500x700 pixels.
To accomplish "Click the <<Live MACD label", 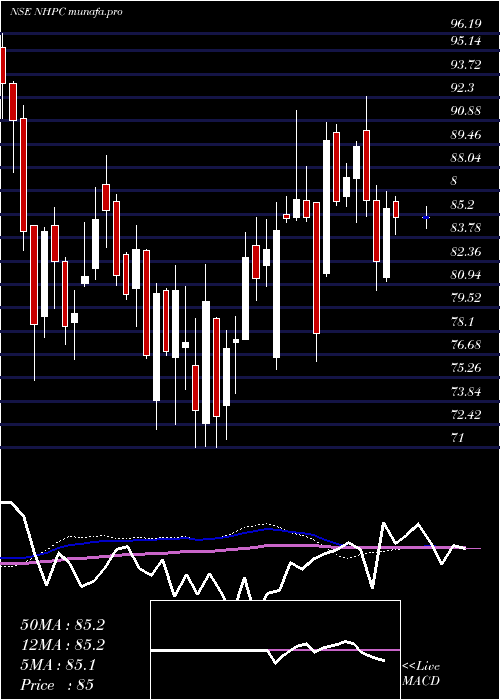I will coord(421,674).
